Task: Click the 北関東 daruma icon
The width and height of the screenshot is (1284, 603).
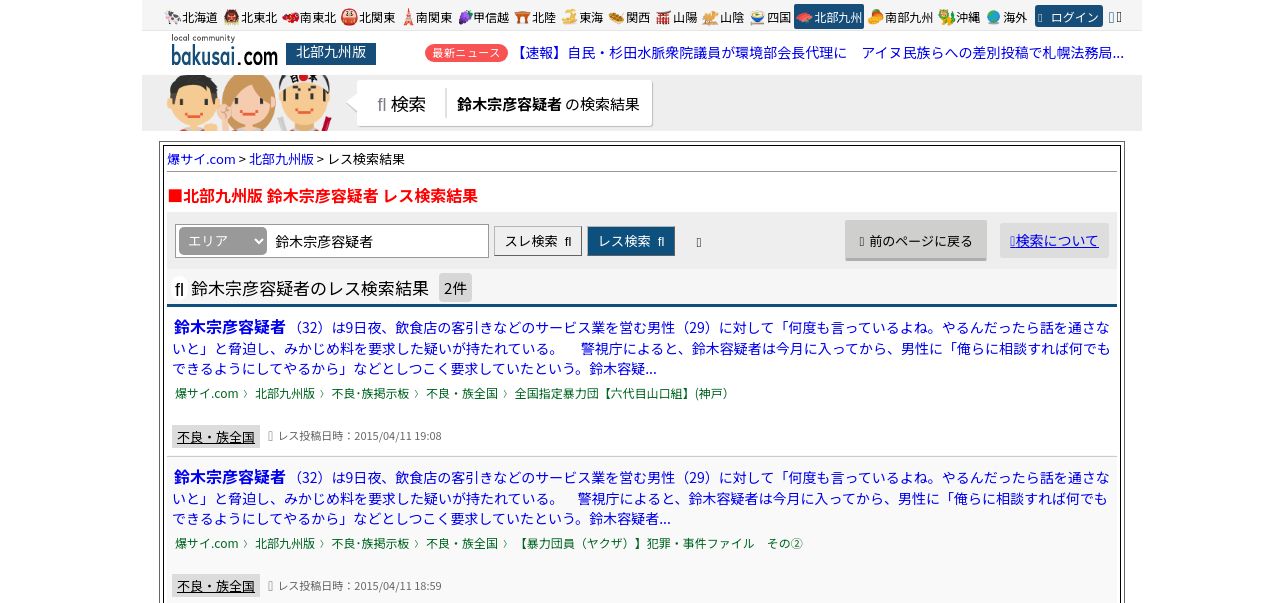Action: (x=349, y=17)
